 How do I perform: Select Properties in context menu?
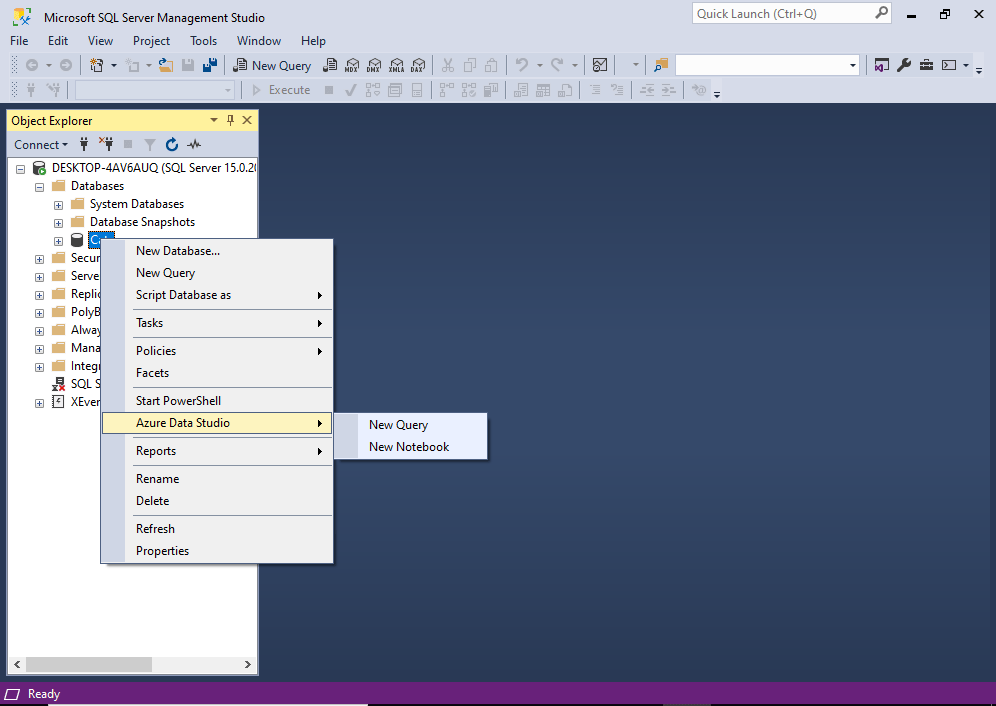pyautogui.click(x=217, y=551)
